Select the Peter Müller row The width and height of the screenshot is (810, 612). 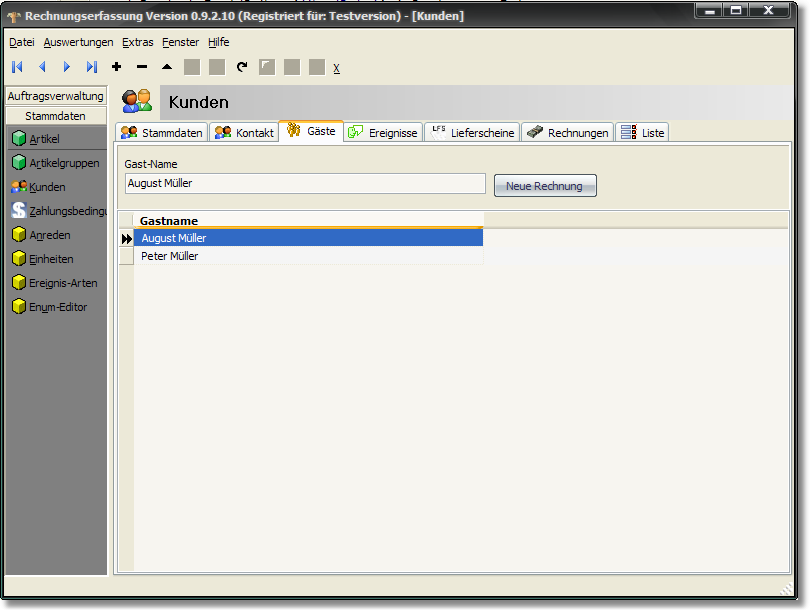tap(308, 256)
